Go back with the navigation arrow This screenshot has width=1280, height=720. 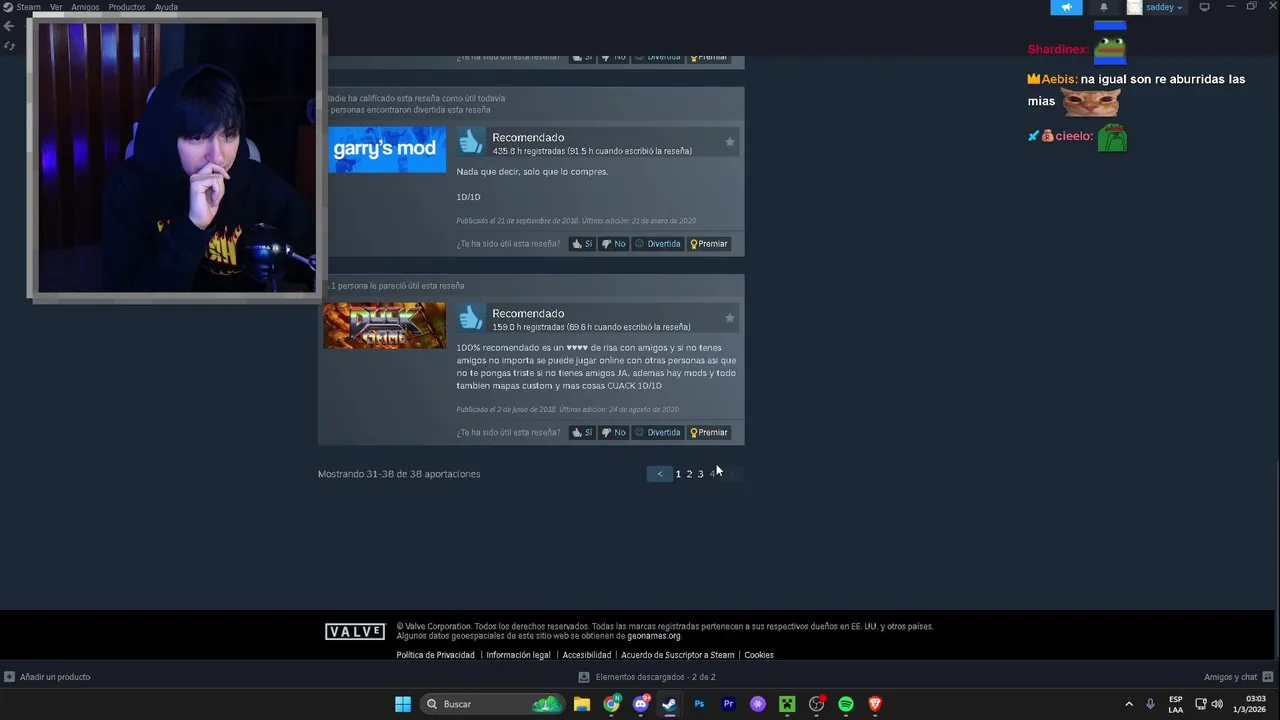pos(9,27)
